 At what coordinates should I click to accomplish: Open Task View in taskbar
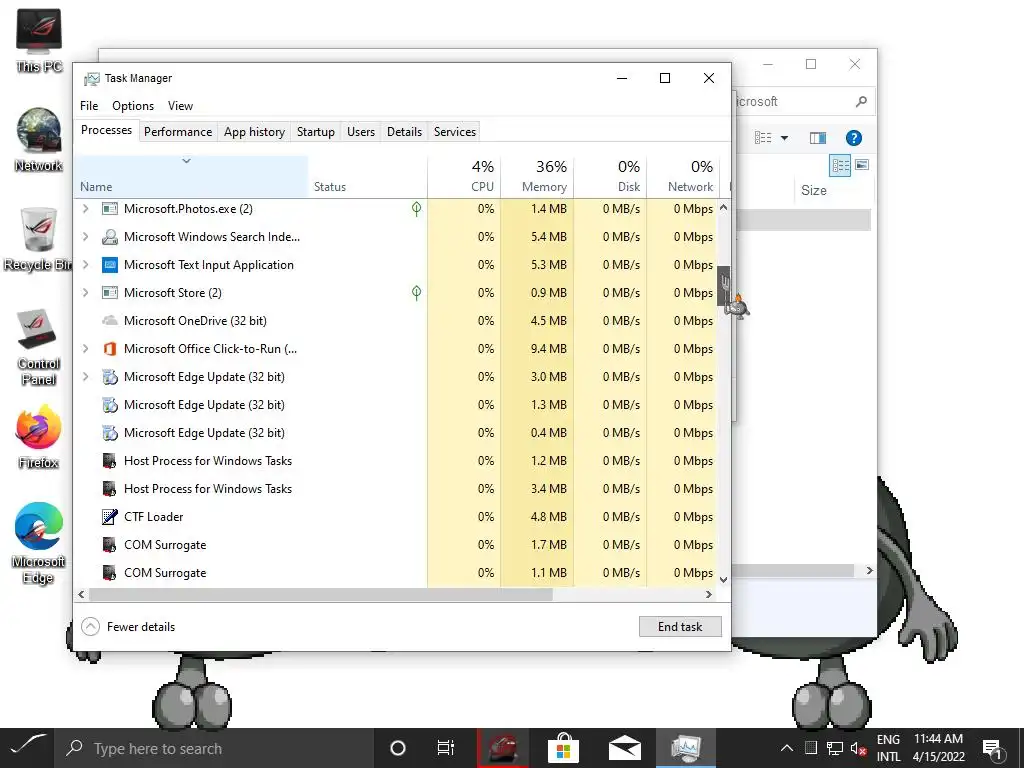pyautogui.click(x=445, y=748)
